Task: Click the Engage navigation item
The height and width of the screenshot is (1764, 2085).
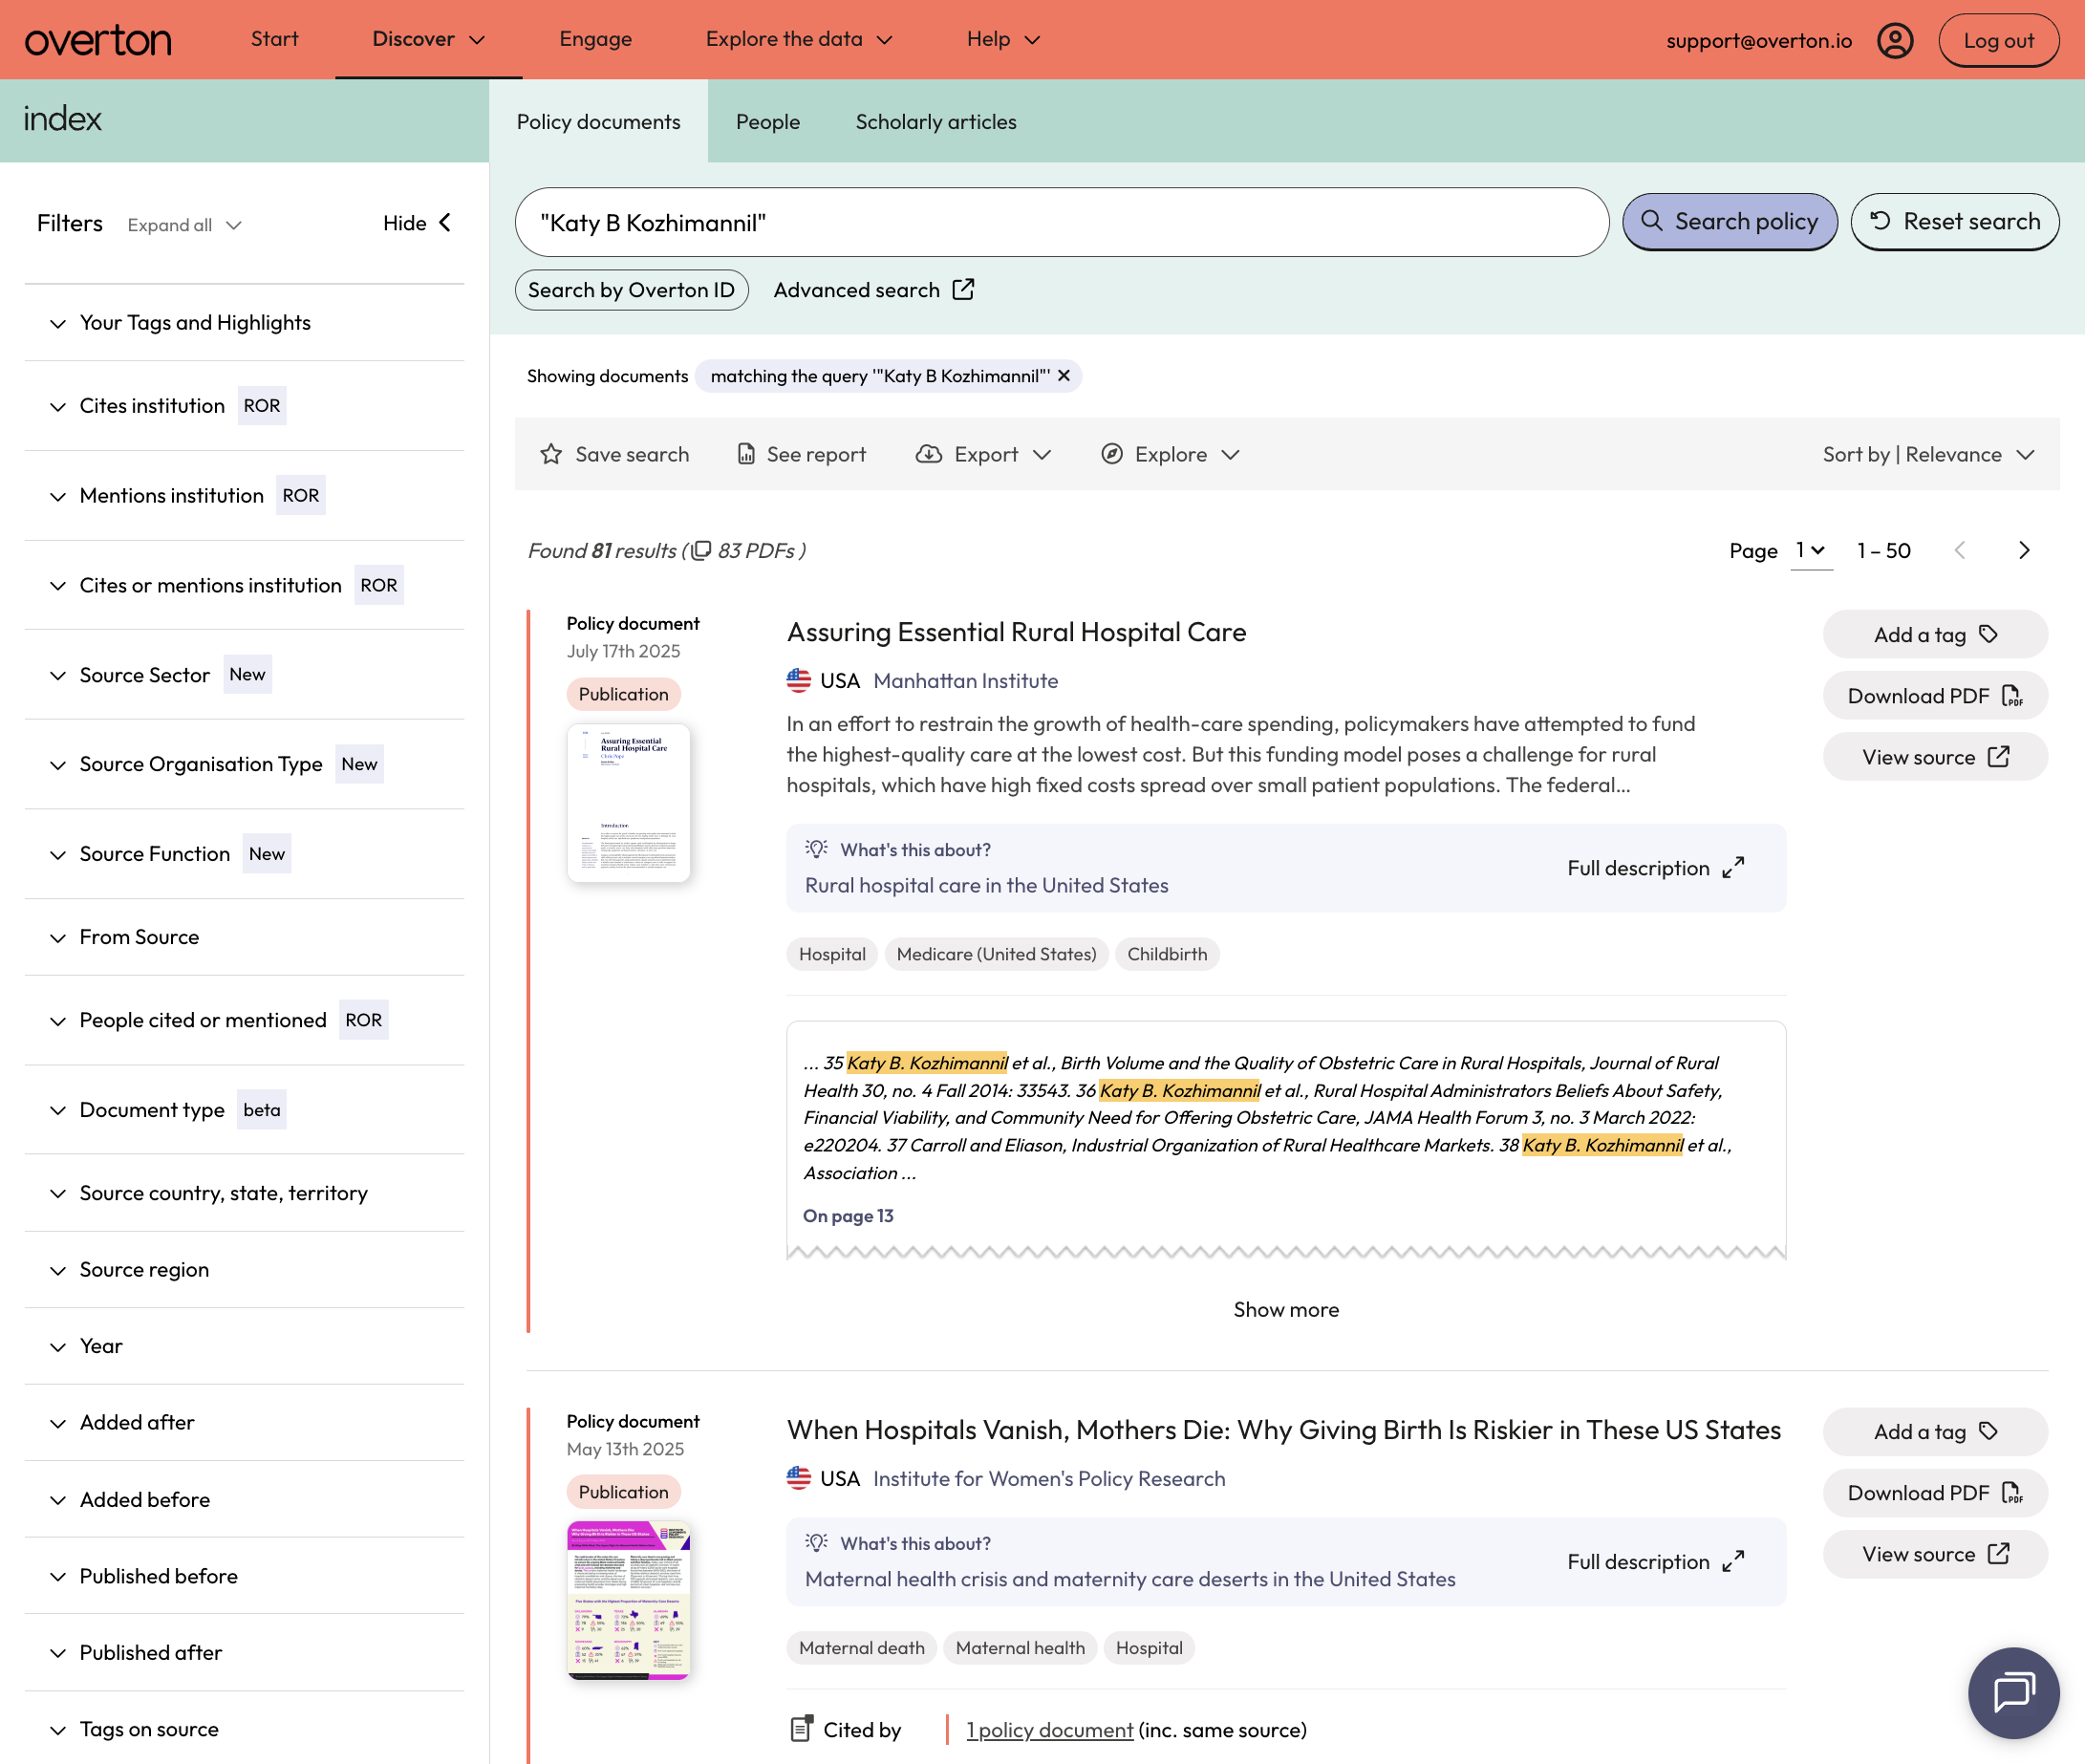Action: [595, 39]
